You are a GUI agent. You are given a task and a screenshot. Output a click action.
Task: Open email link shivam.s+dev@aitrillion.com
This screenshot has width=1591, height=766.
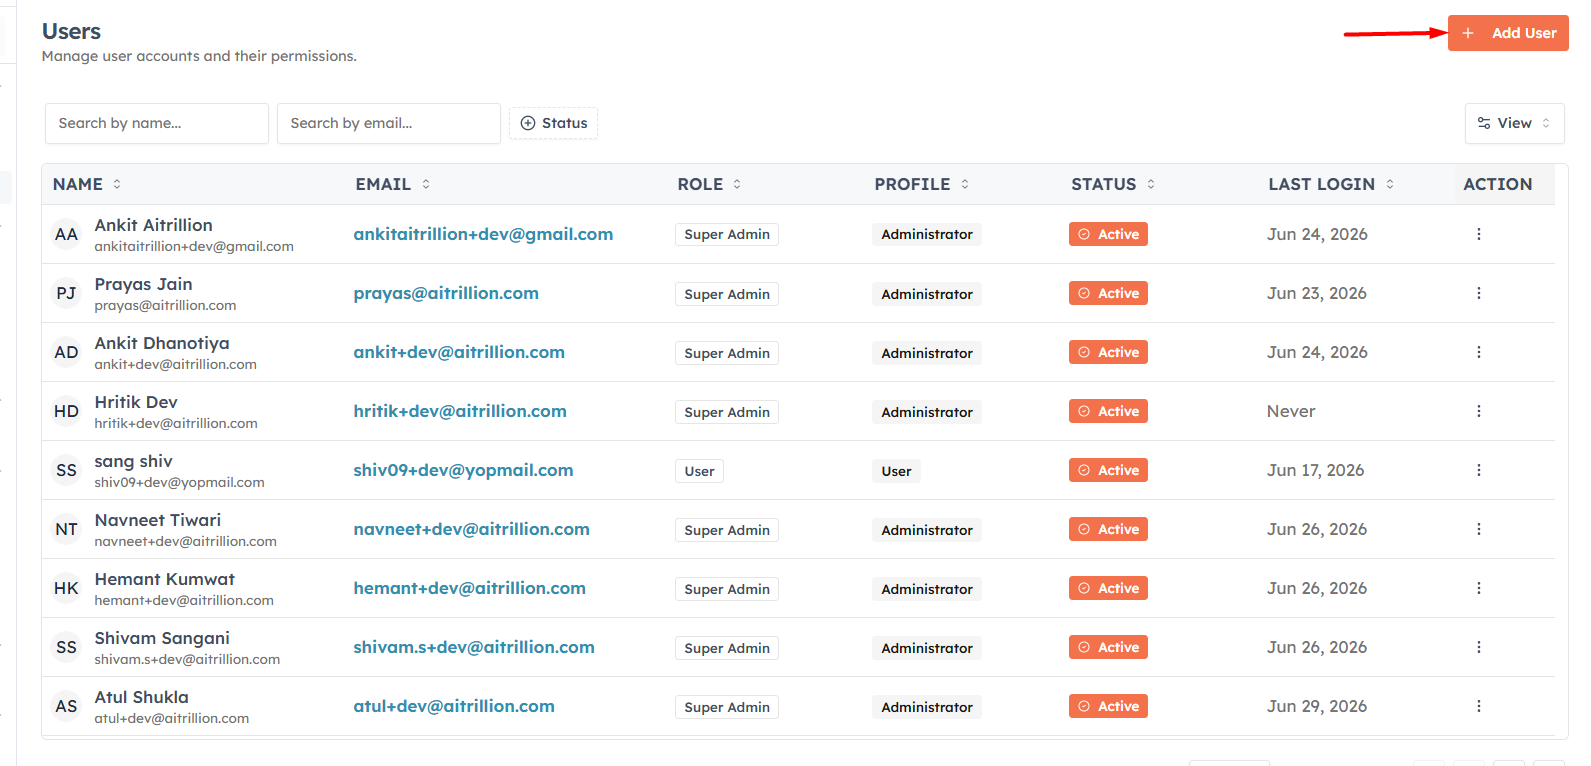coord(474,647)
